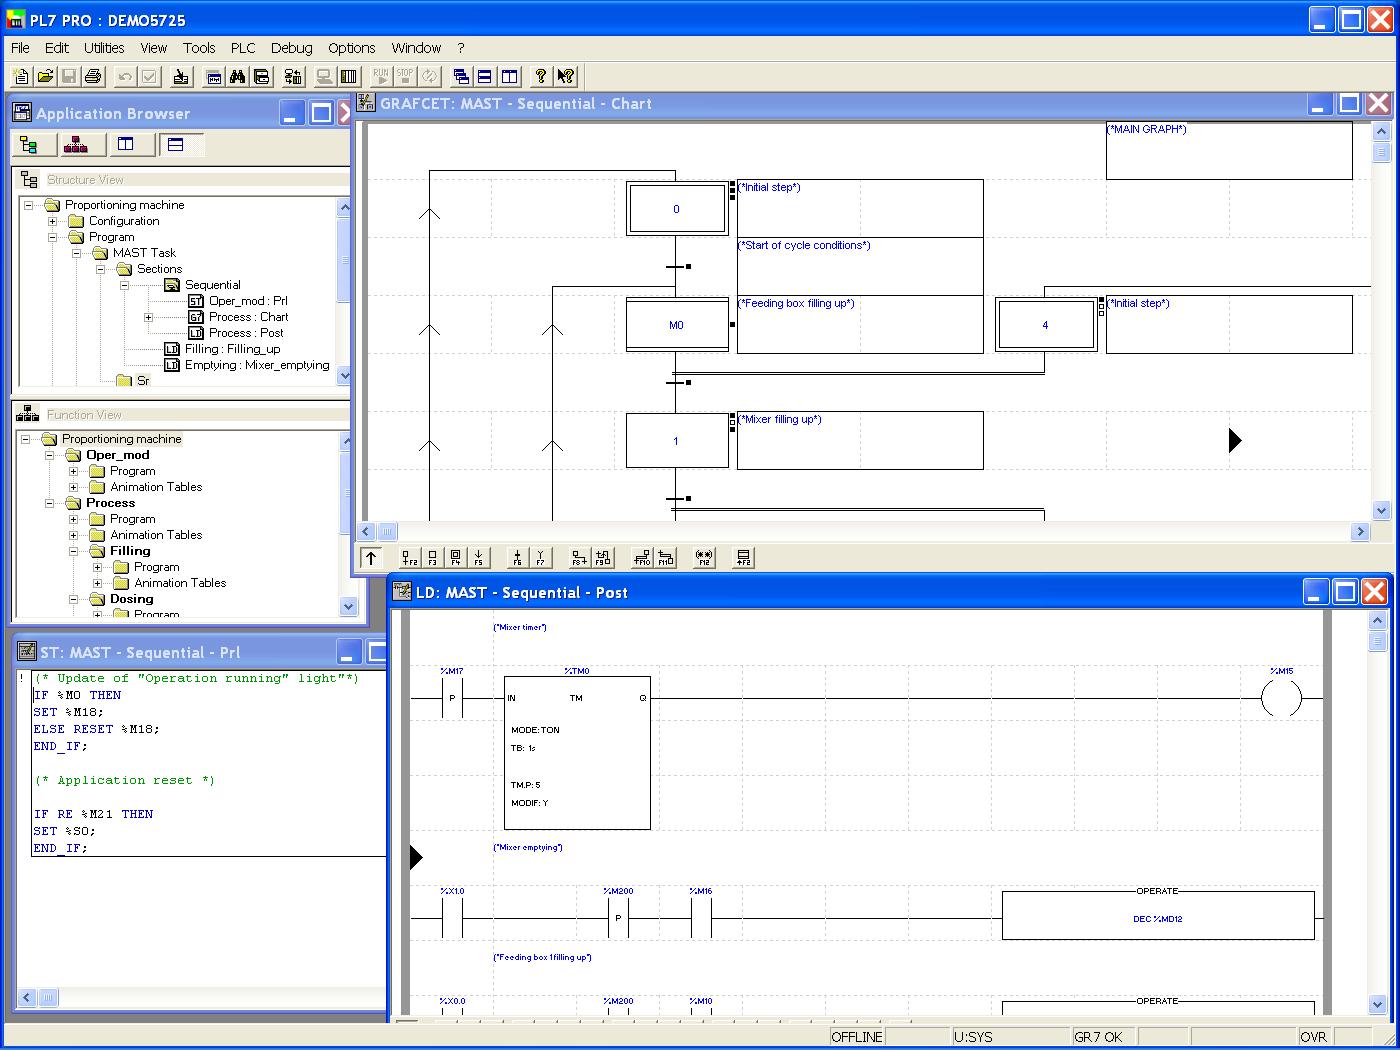Click the Tile horizontally toolbar icon
Screen dimensions: 1400x1050
(485, 76)
